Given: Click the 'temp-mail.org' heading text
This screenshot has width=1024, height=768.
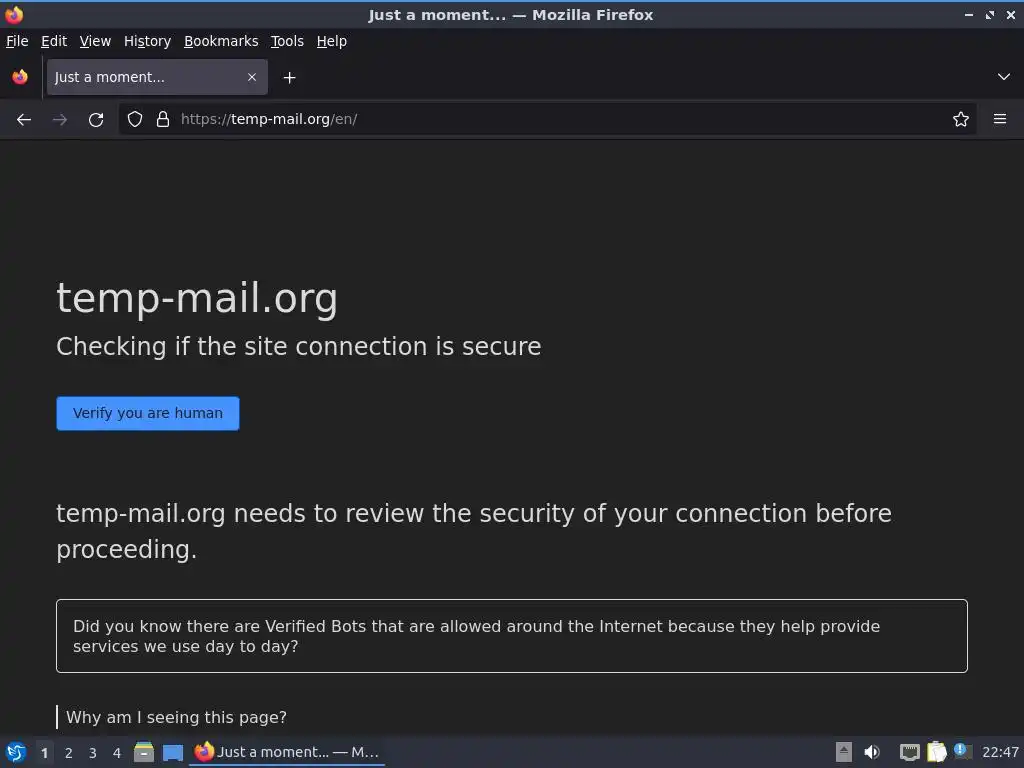Looking at the screenshot, I should coord(197,299).
